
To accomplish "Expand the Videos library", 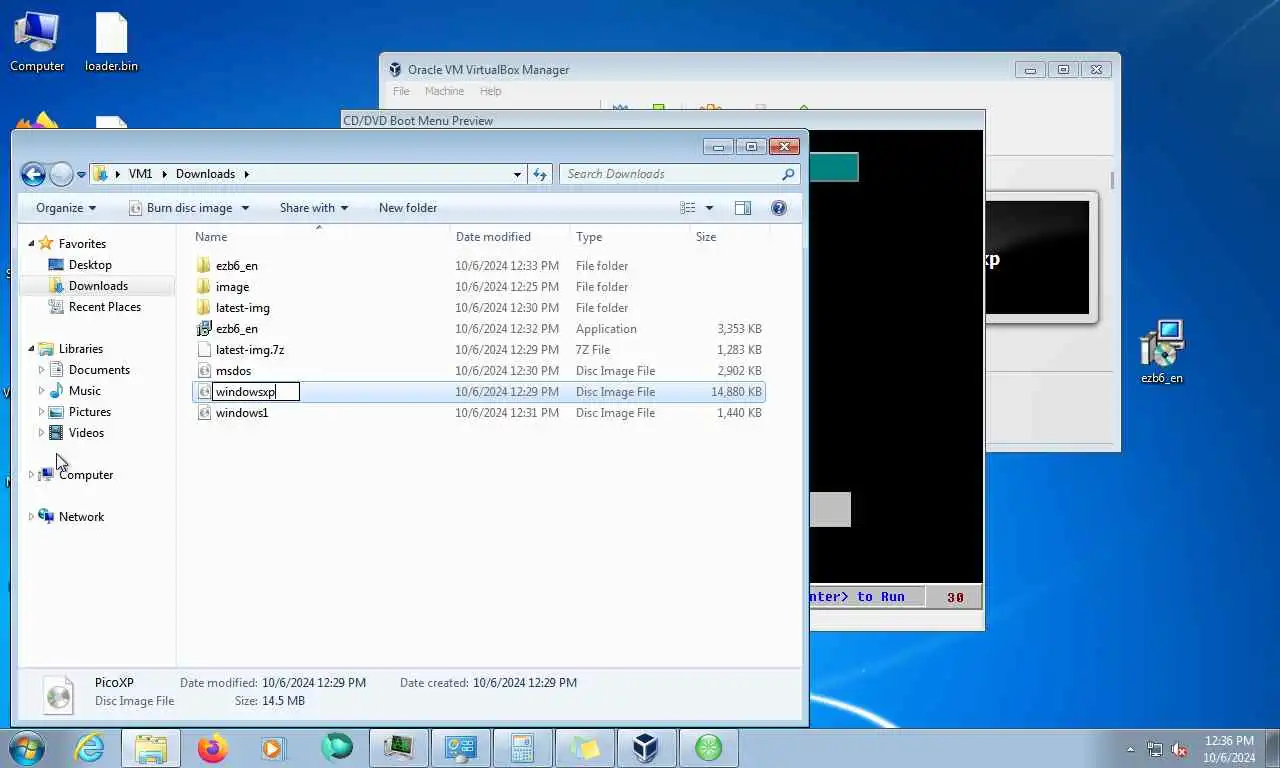I will [41, 433].
